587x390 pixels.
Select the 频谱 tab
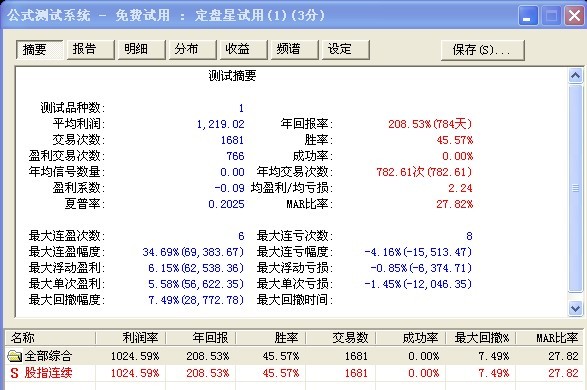(x=295, y=50)
